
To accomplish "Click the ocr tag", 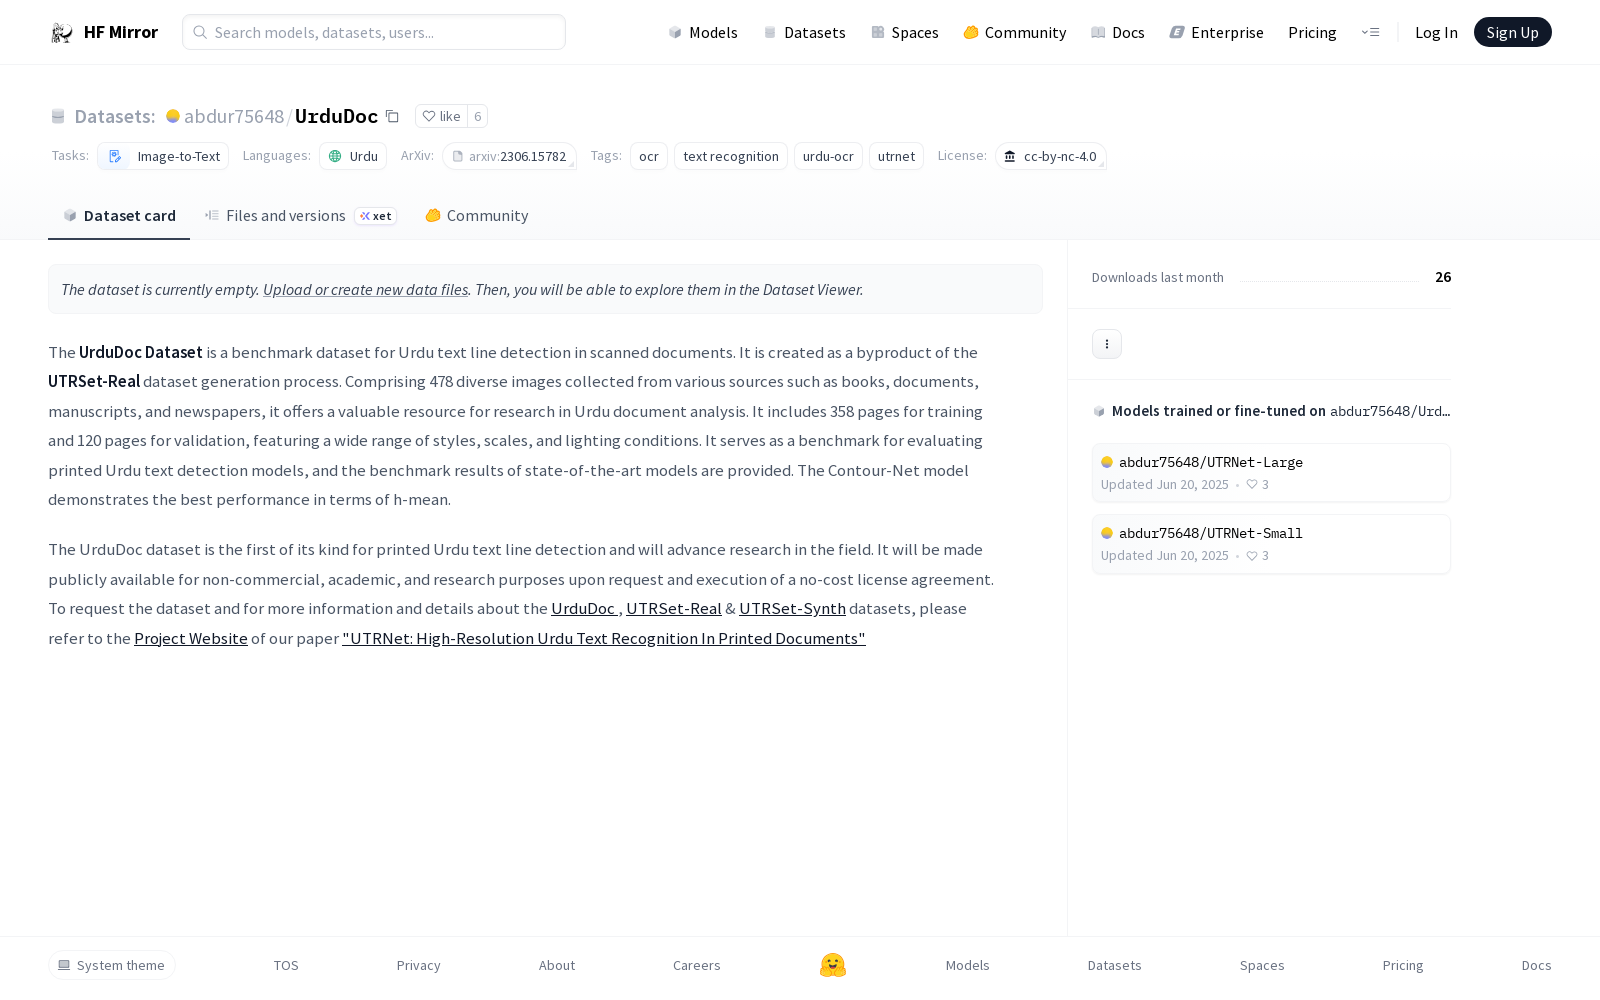I will (x=649, y=156).
